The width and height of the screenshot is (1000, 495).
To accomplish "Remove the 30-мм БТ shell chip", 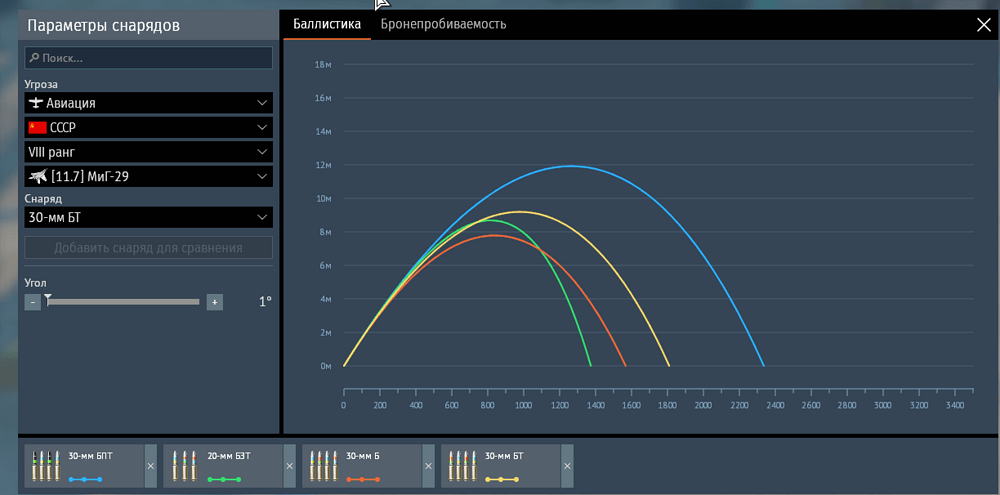I will pos(567,467).
